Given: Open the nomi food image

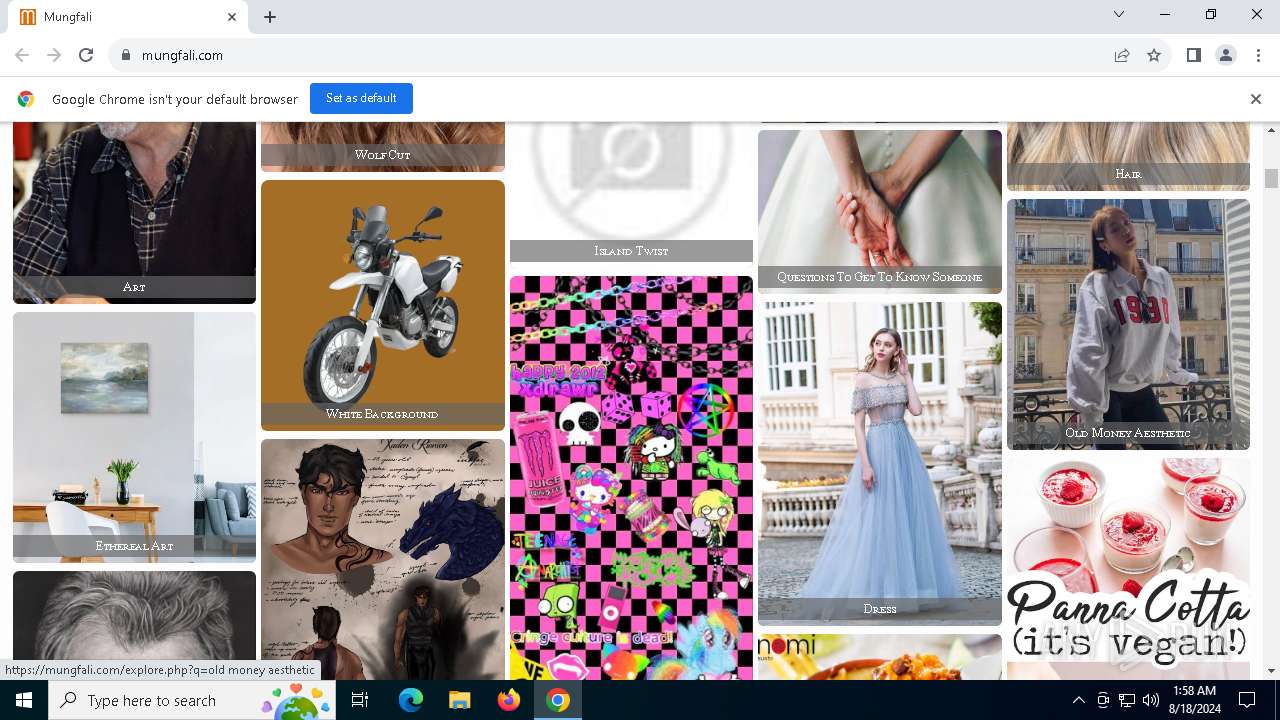Looking at the screenshot, I should (880, 657).
